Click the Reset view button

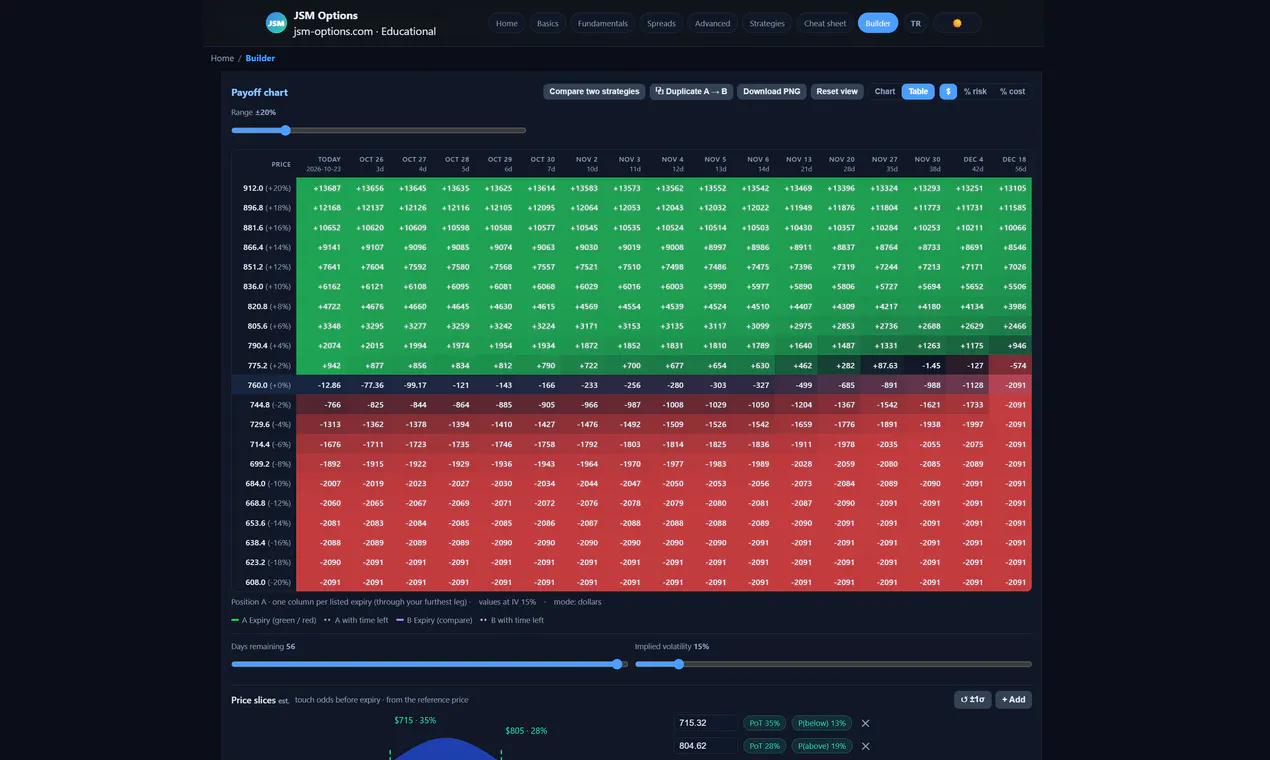coord(837,91)
